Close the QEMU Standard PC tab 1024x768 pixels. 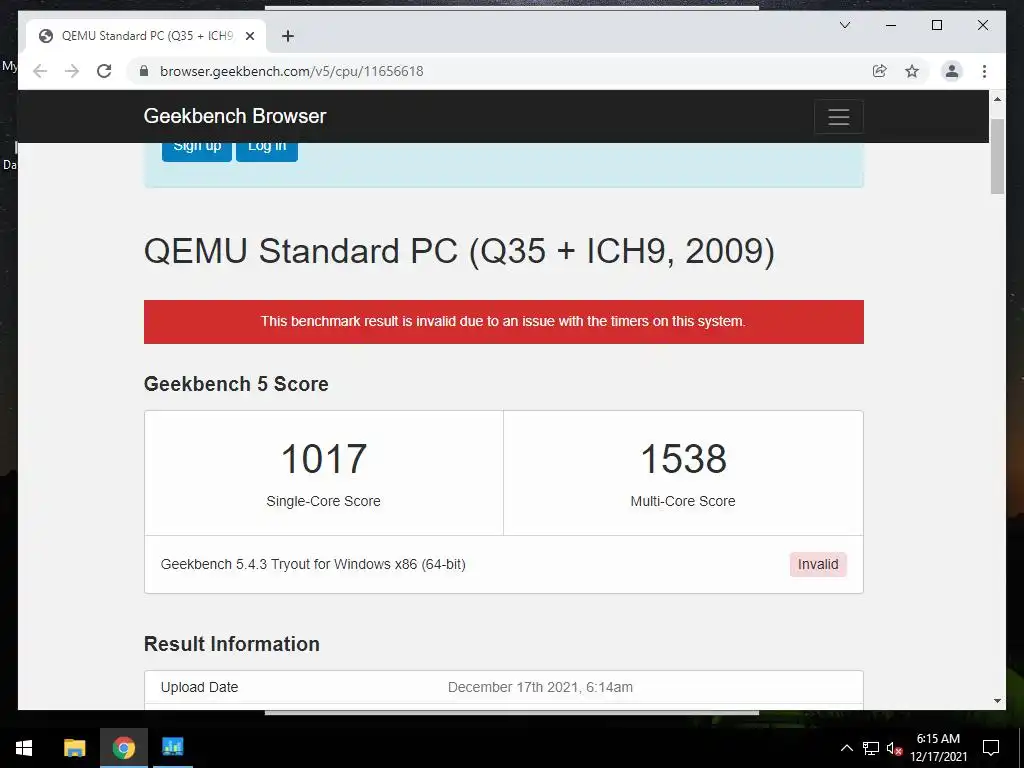click(x=249, y=36)
